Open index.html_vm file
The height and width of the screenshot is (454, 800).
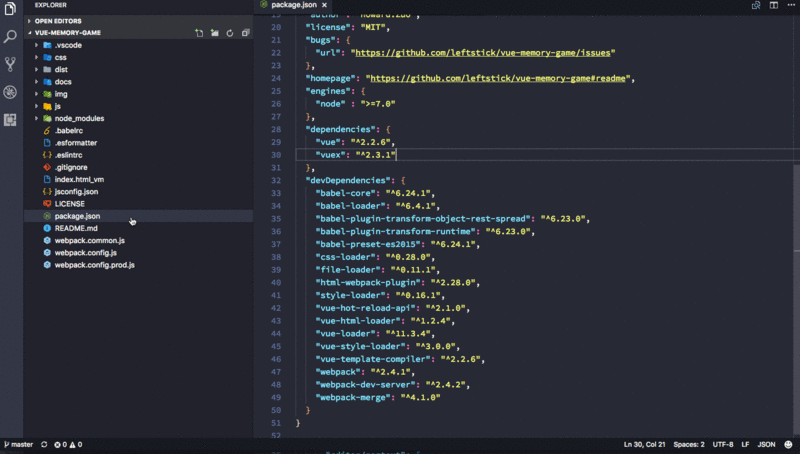point(79,180)
